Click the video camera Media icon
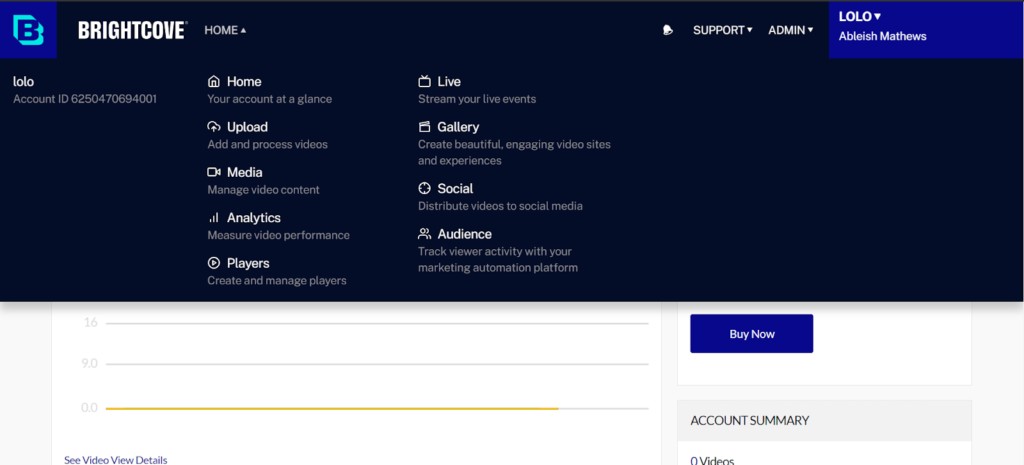Image resolution: width=1024 pixels, height=465 pixels. [214, 172]
